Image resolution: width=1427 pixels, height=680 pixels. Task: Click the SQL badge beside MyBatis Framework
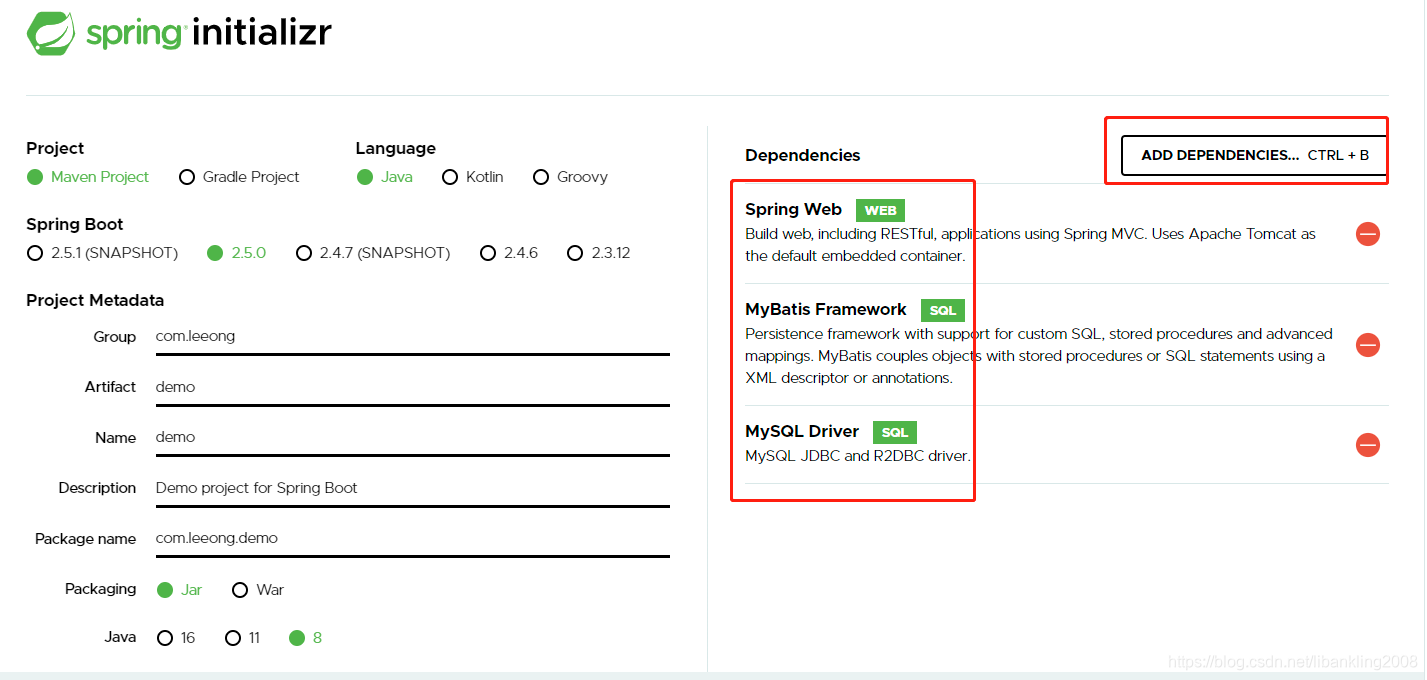(x=943, y=310)
